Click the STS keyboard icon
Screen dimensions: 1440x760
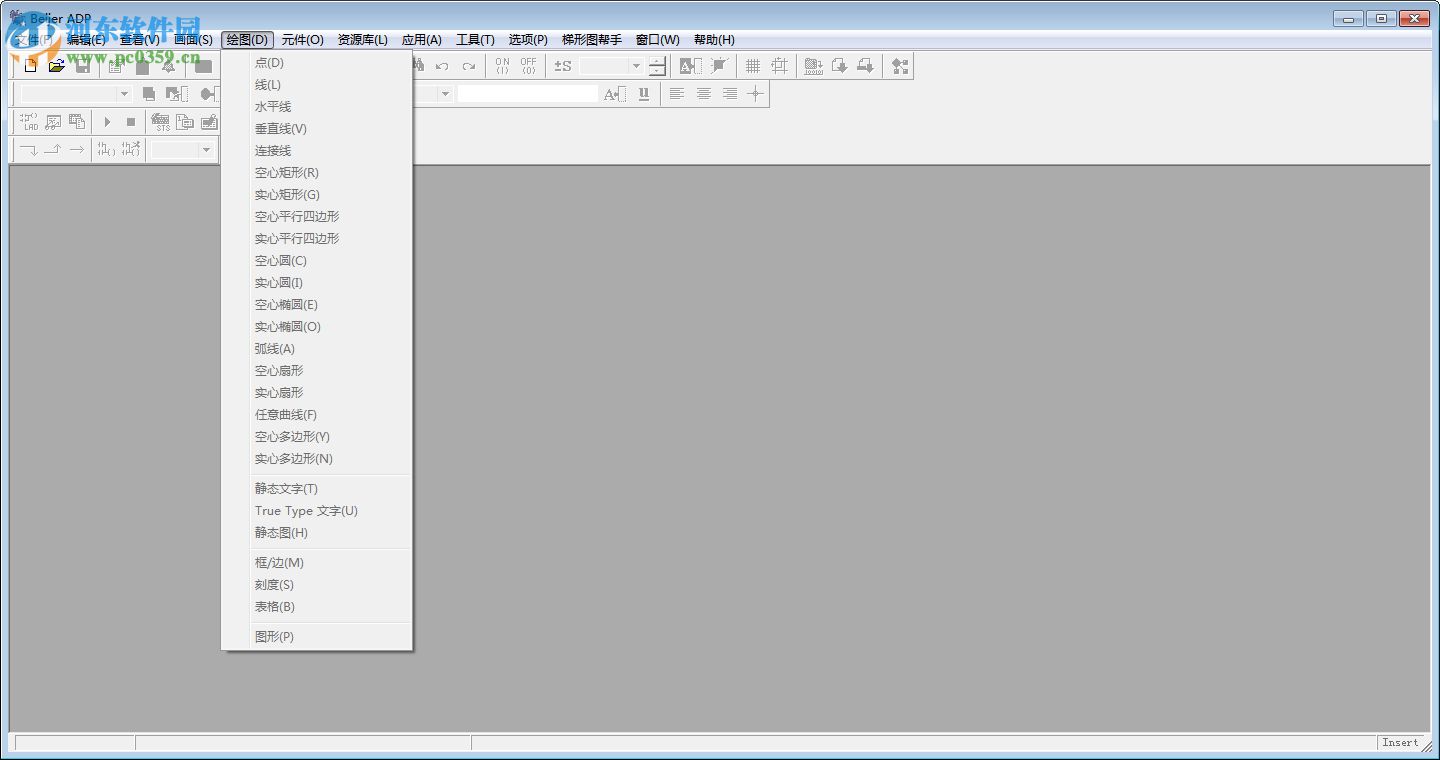coord(160,122)
